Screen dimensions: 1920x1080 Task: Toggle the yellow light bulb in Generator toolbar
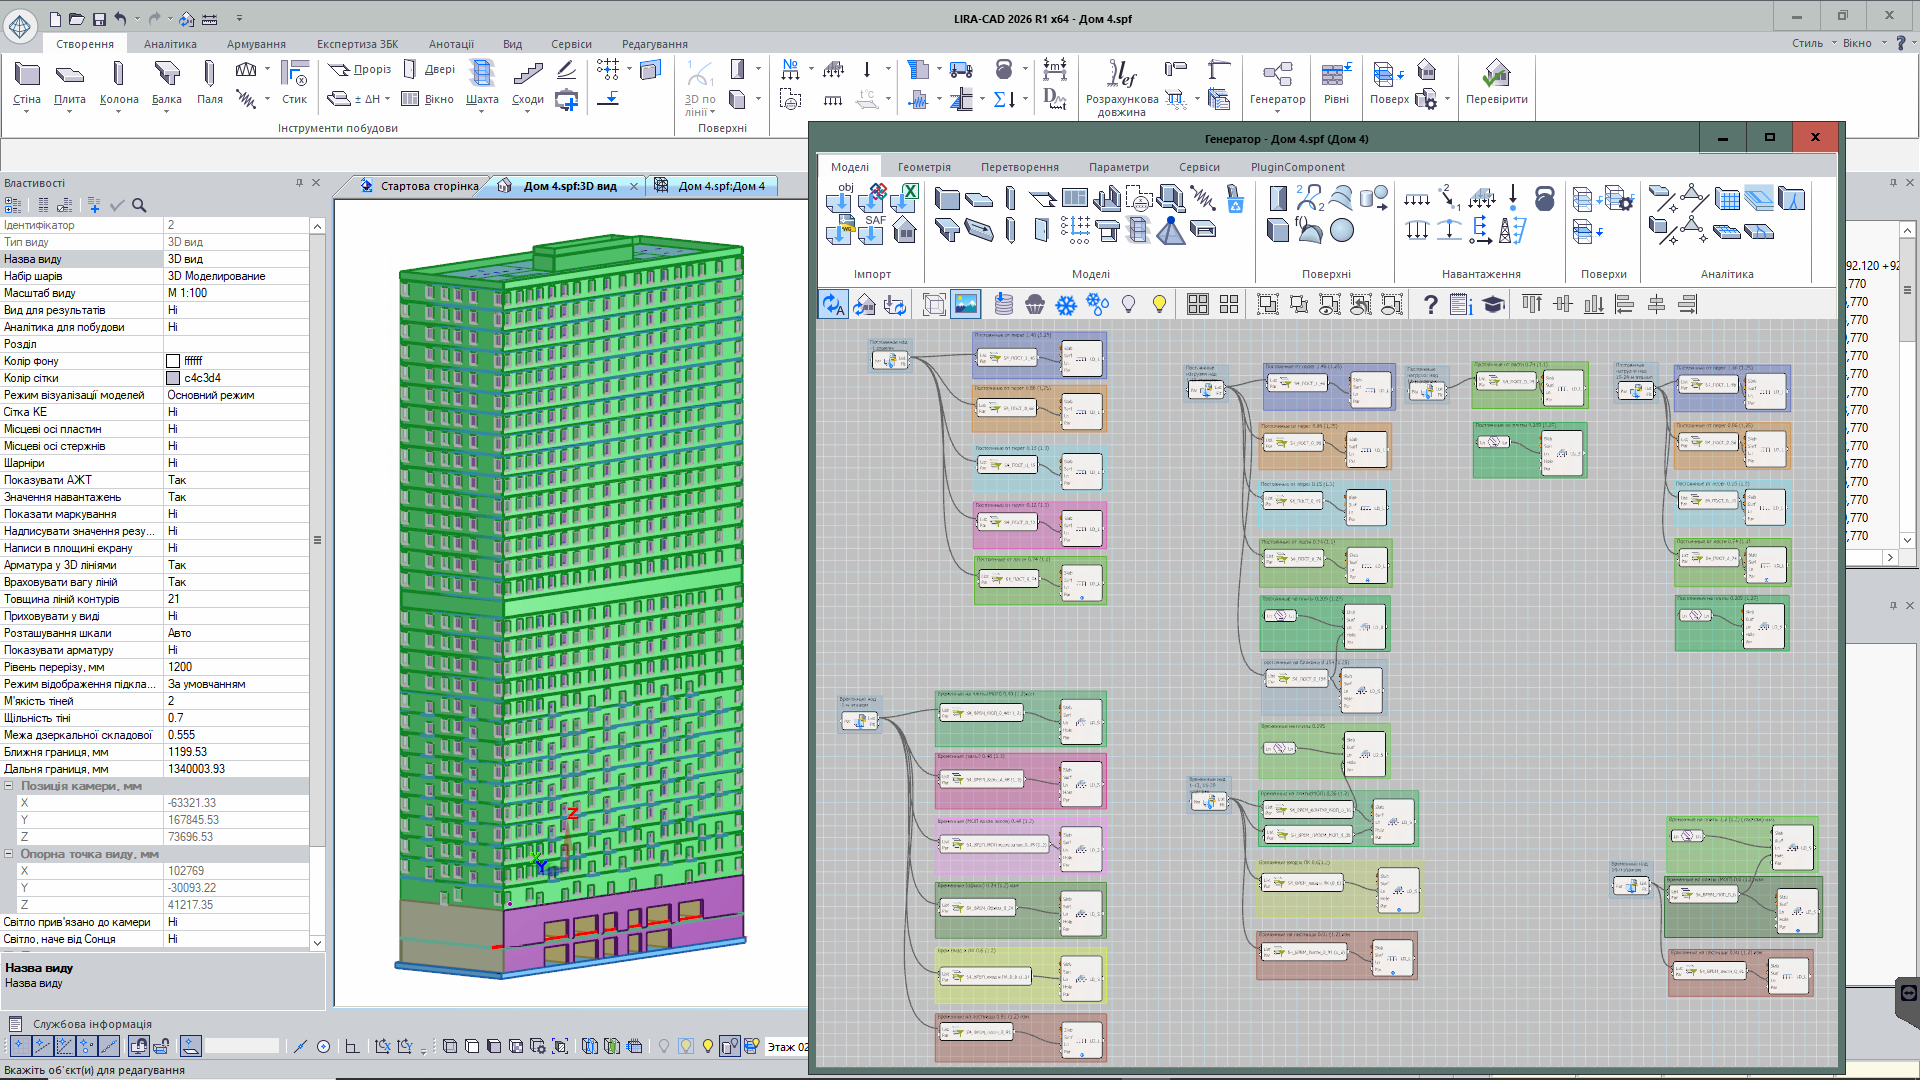click(x=1159, y=305)
